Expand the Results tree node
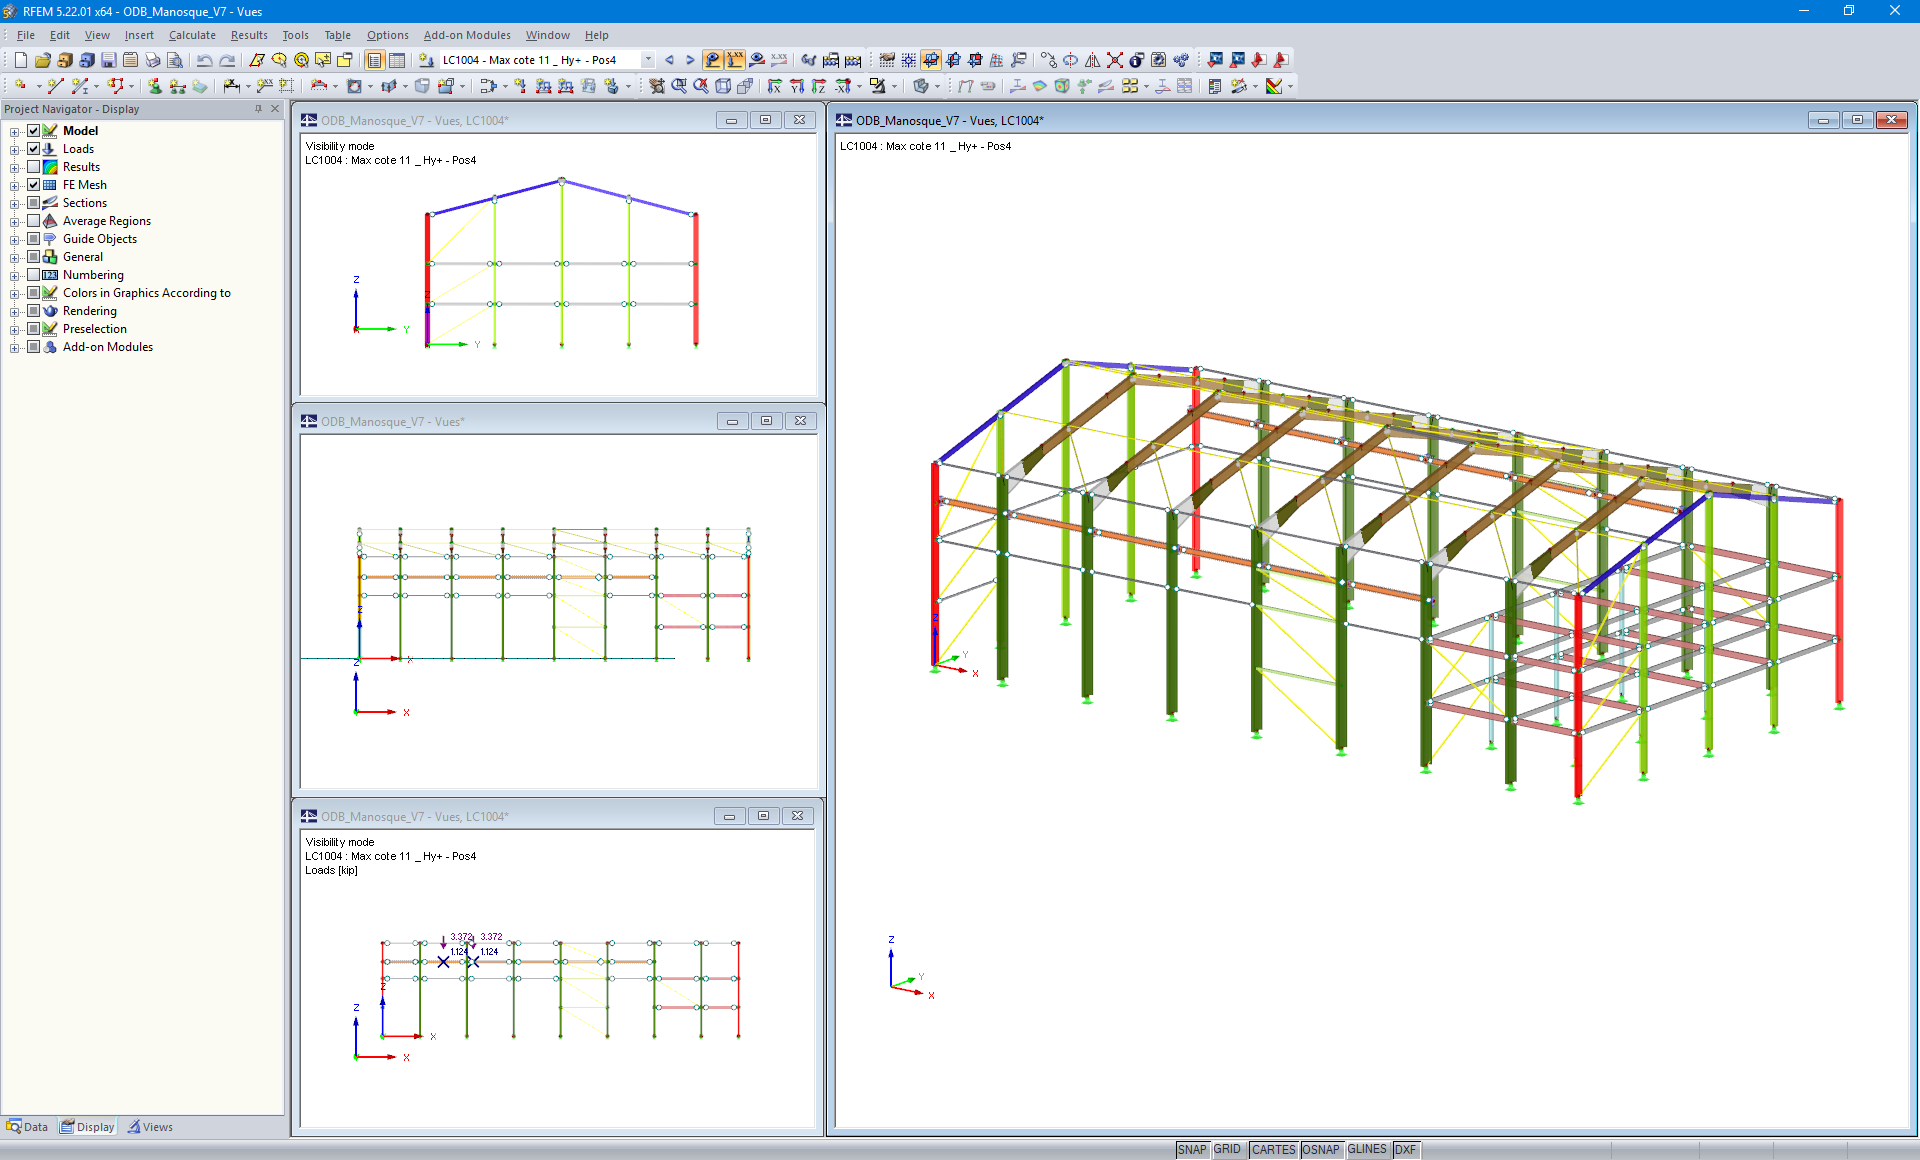The image size is (1920, 1160). click(x=14, y=166)
